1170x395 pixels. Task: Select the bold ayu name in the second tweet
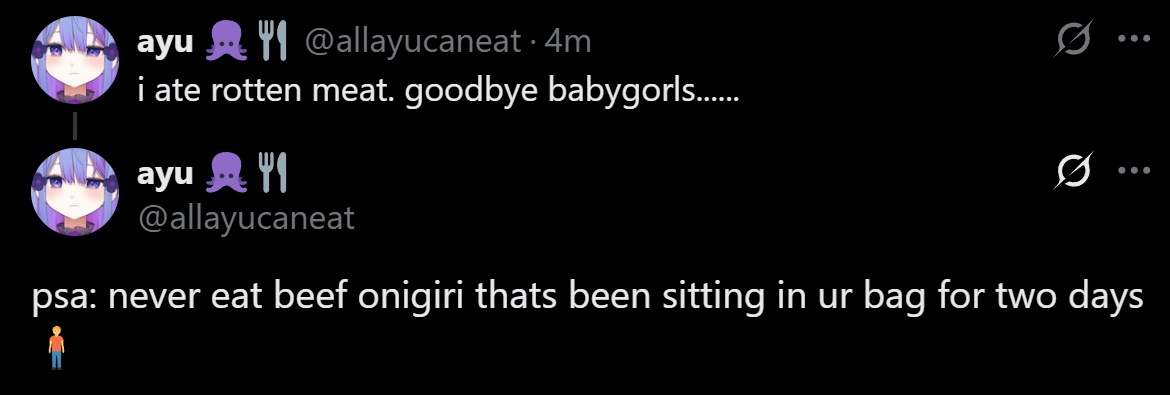pyautogui.click(x=165, y=175)
